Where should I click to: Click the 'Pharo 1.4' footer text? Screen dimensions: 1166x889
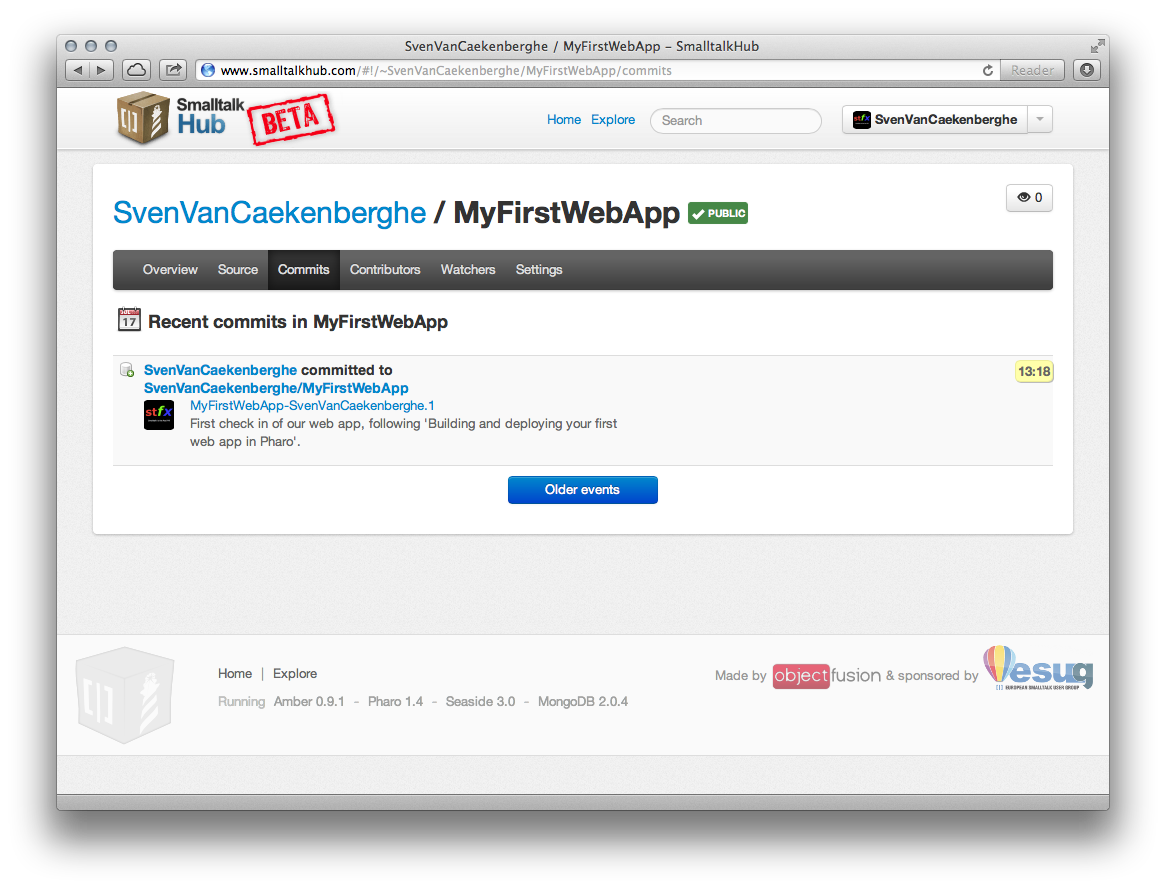click(x=396, y=702)
